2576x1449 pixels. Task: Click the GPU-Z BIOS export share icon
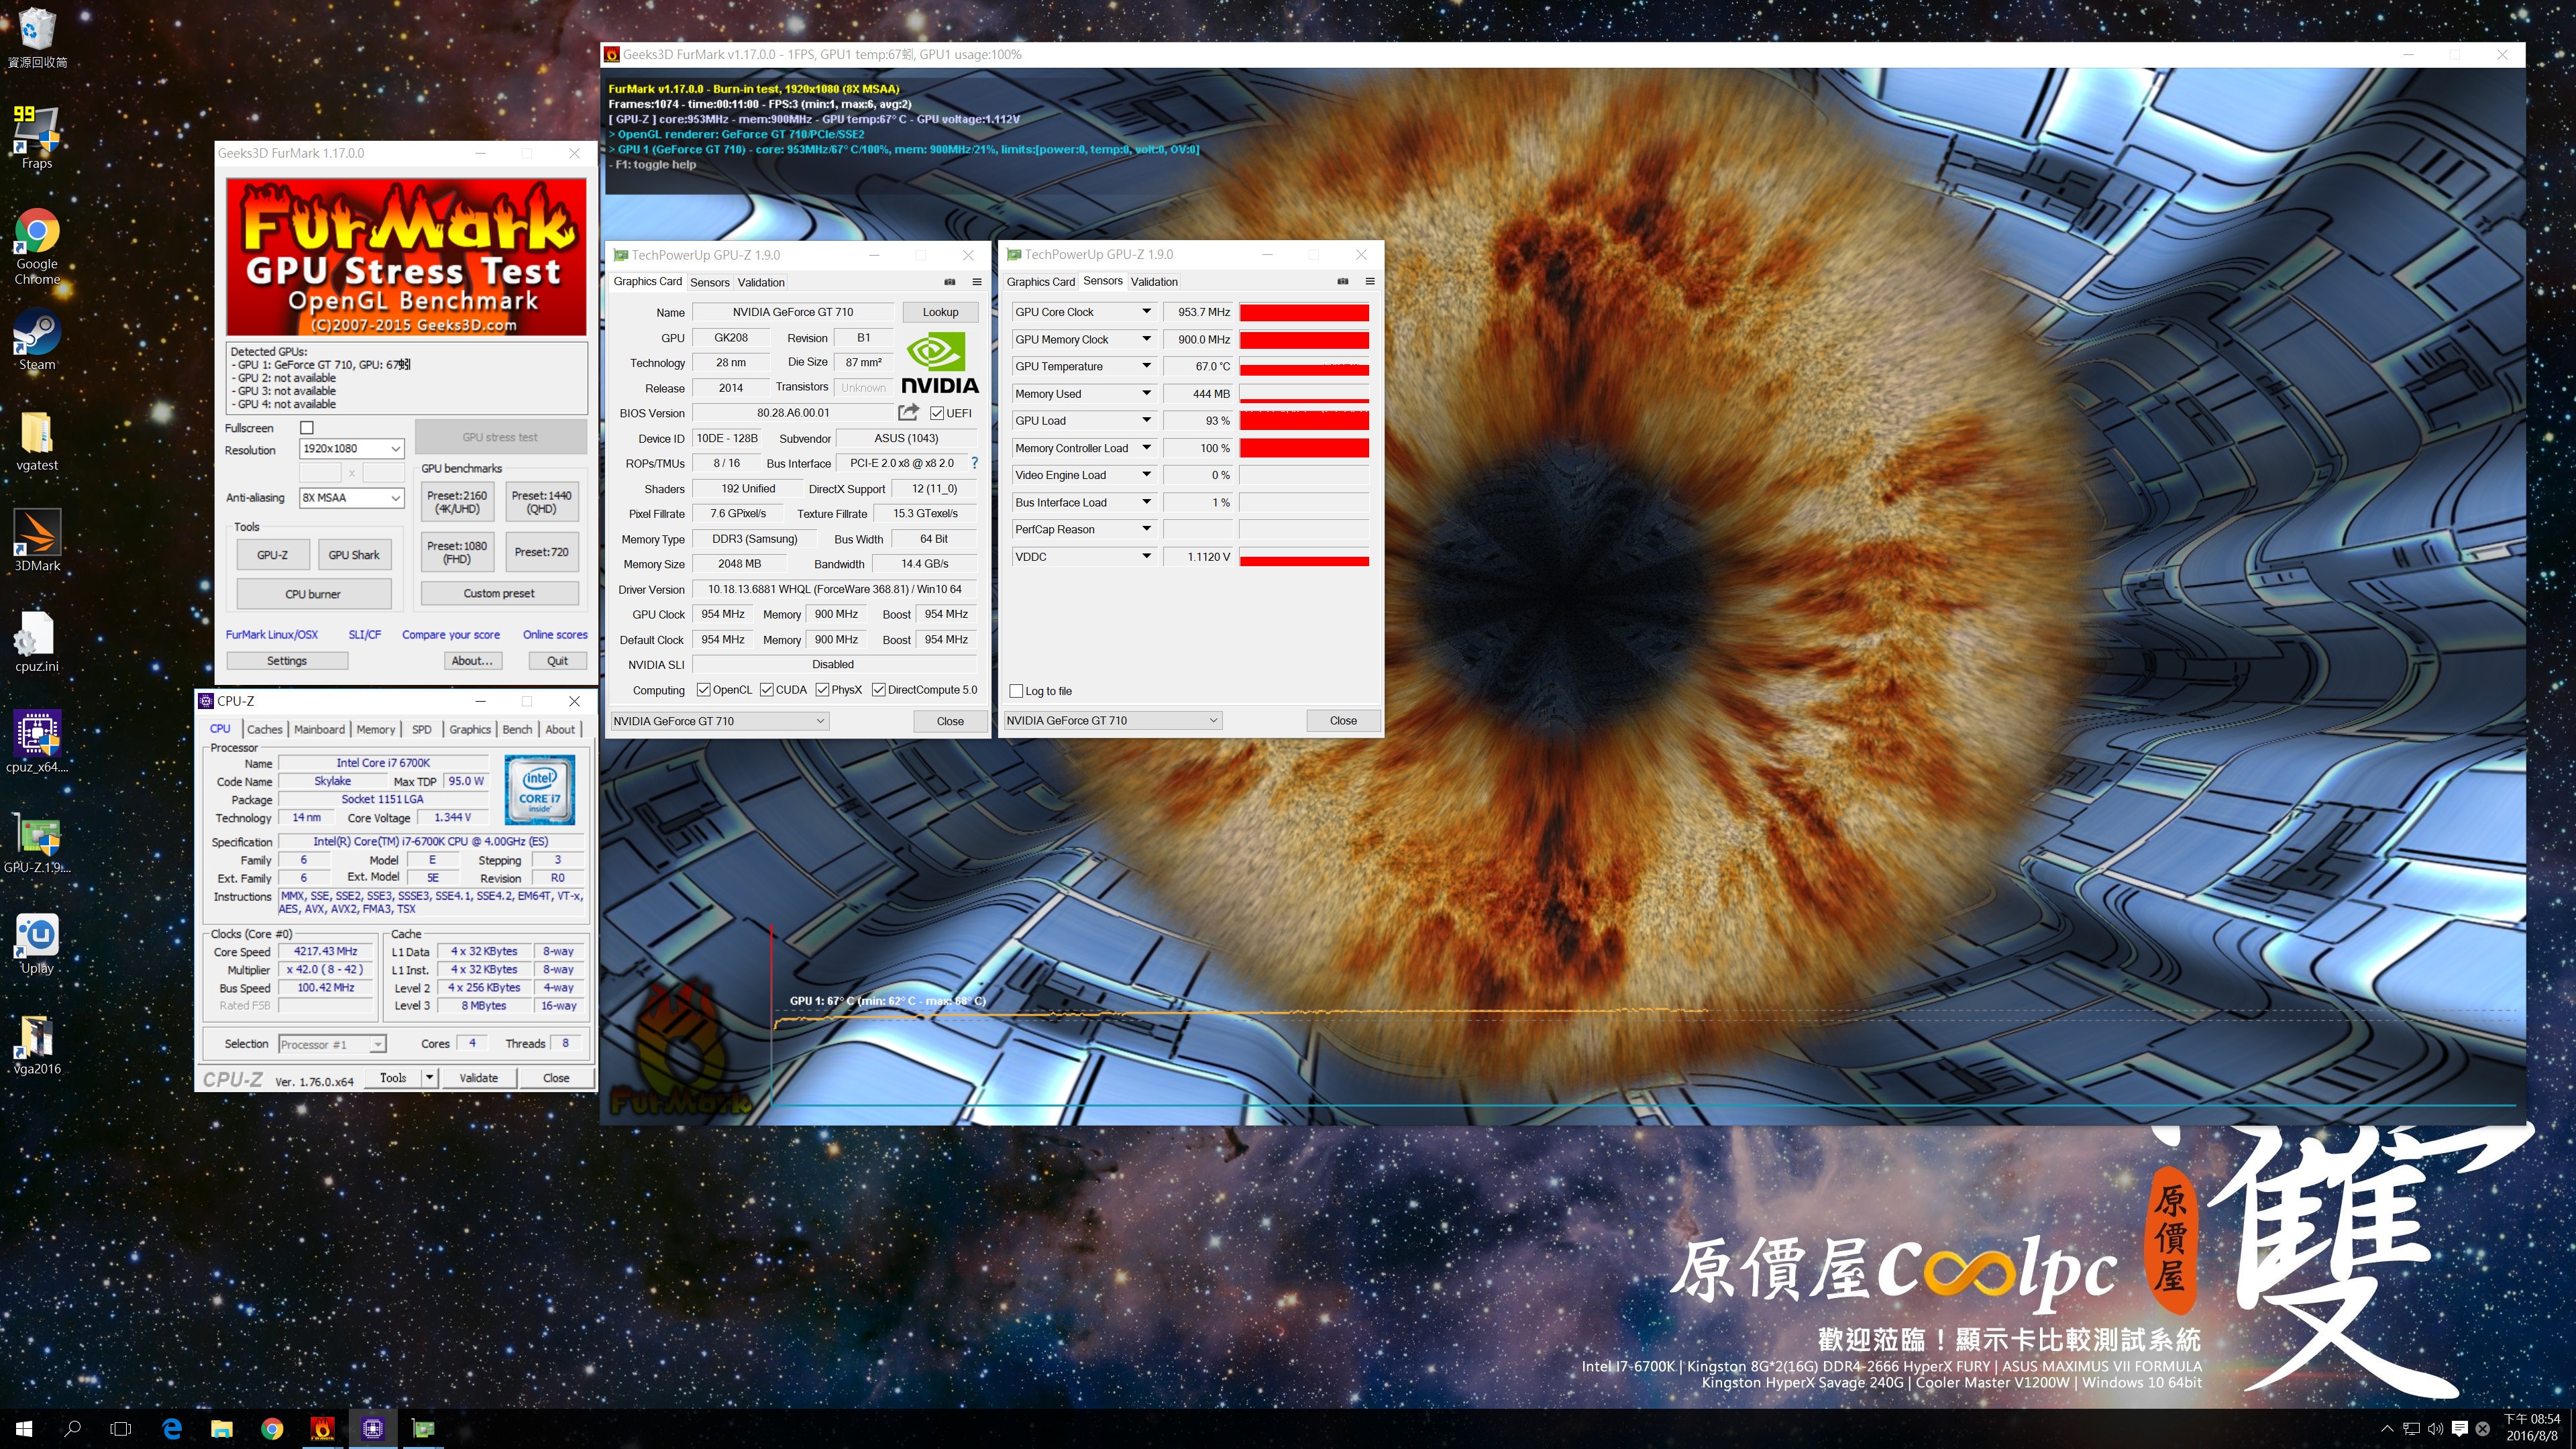tap(908, 412)
